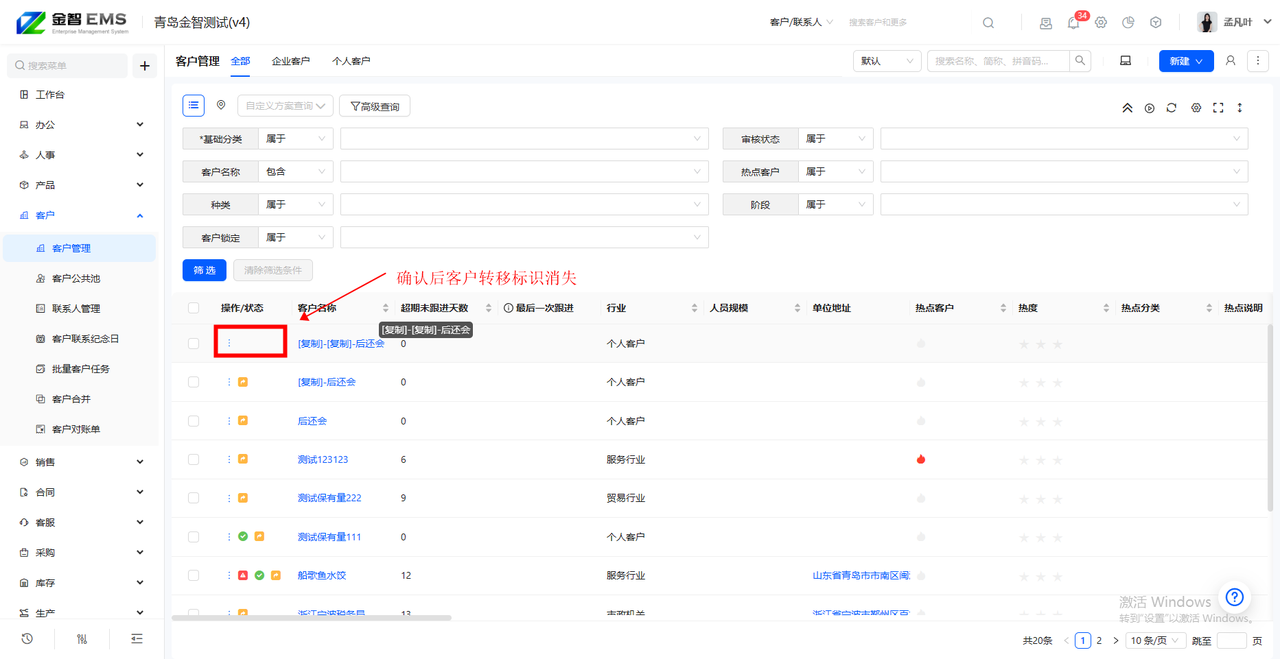The height and width of the screenshot is (659, 1280).
Task: Open the 默认 dropdown in the toolbar
Action: pyautogui.click(x=886, y=61)
